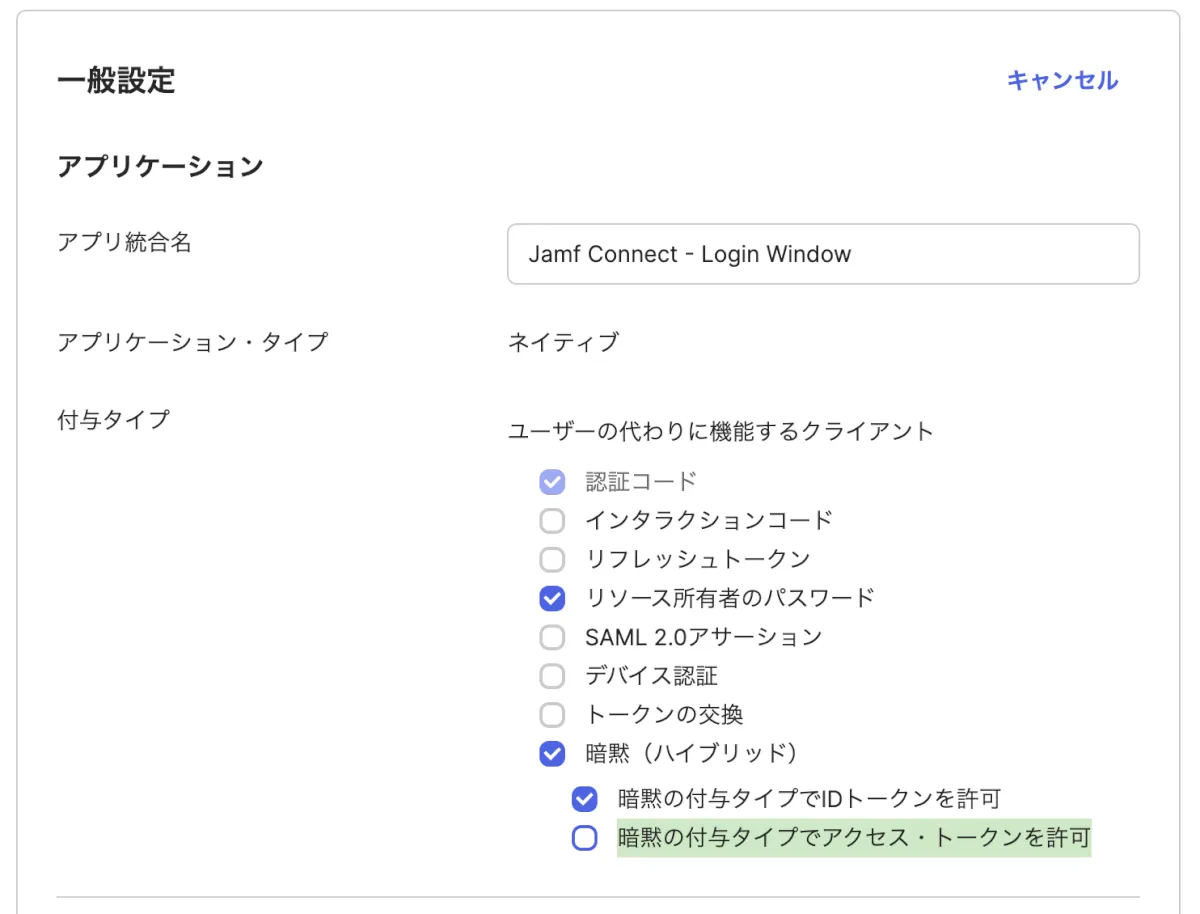Viewport: 1200px width, 914px height.
Task: Click the ネイティブ application type value
Action: coord(563,342)
